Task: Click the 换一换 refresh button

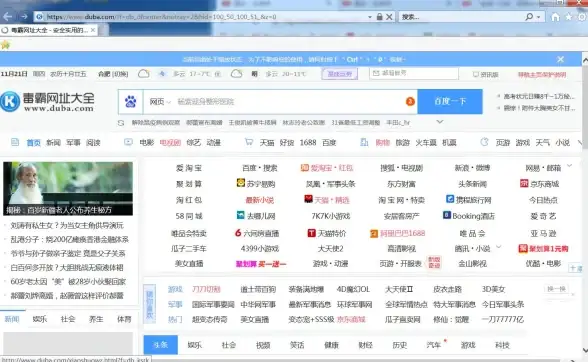Action: [556, 289]
